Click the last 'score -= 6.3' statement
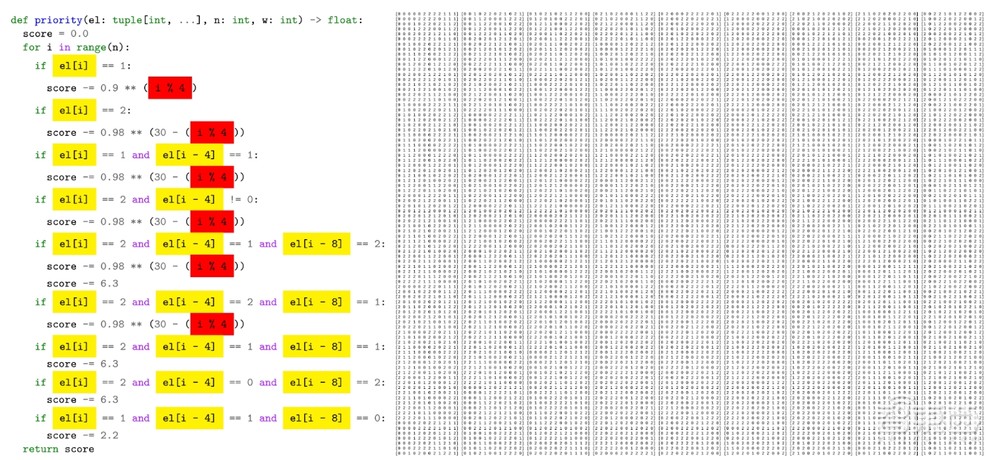Viewport: 1000px width, 460px height. pos(83,399)
